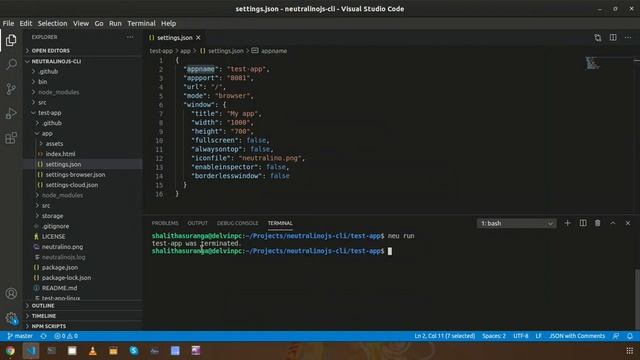This screenshot has width=640, height=360.
Task: Collapse the test-app folder
Action: click(x=83, y=113)
